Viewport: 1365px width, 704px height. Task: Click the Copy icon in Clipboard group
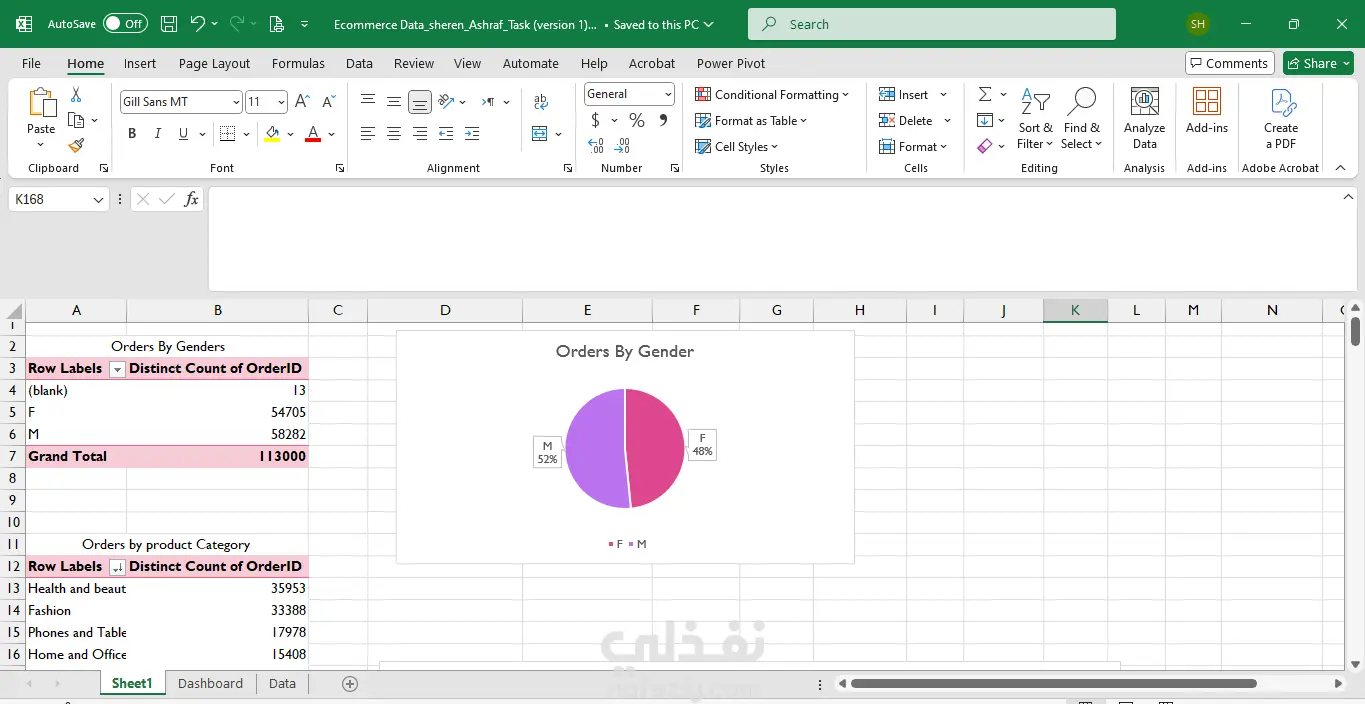pos(76,120)
